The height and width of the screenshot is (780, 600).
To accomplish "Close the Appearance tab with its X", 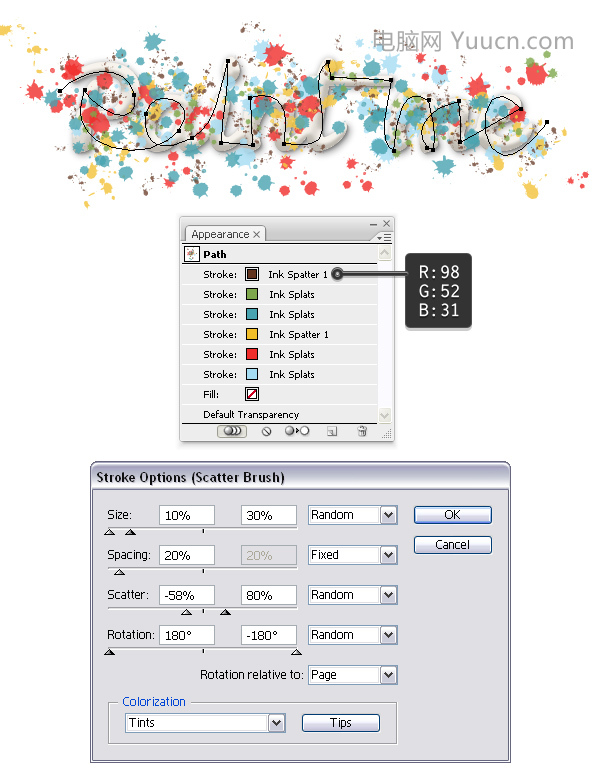I will (256, 234).
